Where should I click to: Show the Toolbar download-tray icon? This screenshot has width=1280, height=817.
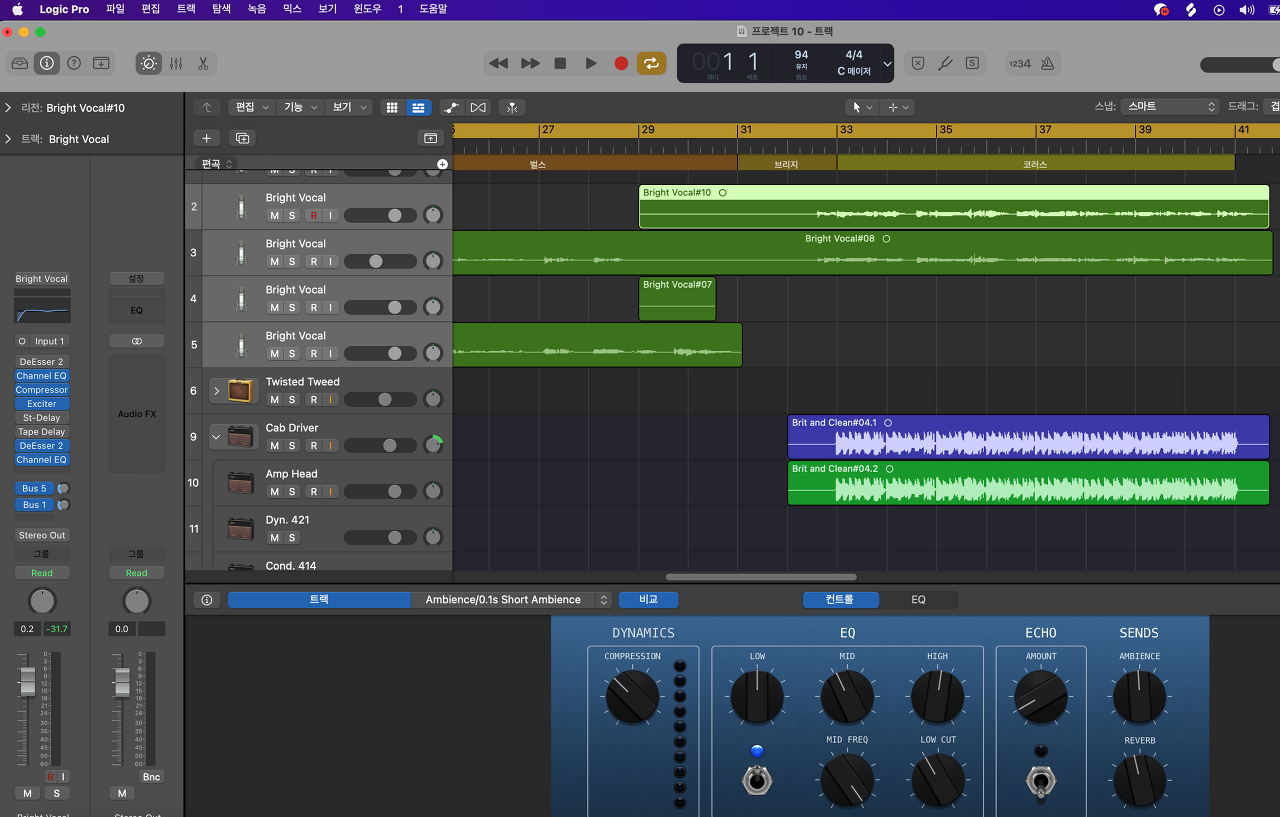(x=101, y=63)
